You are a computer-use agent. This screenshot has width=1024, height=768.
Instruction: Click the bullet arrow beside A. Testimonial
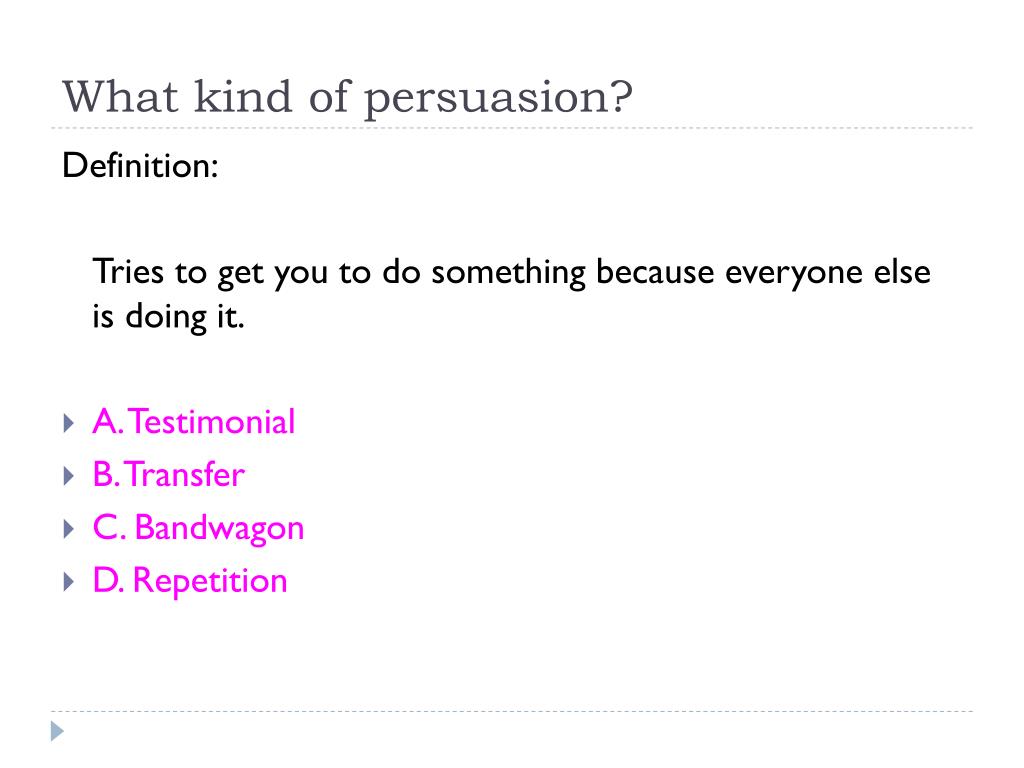69,423
